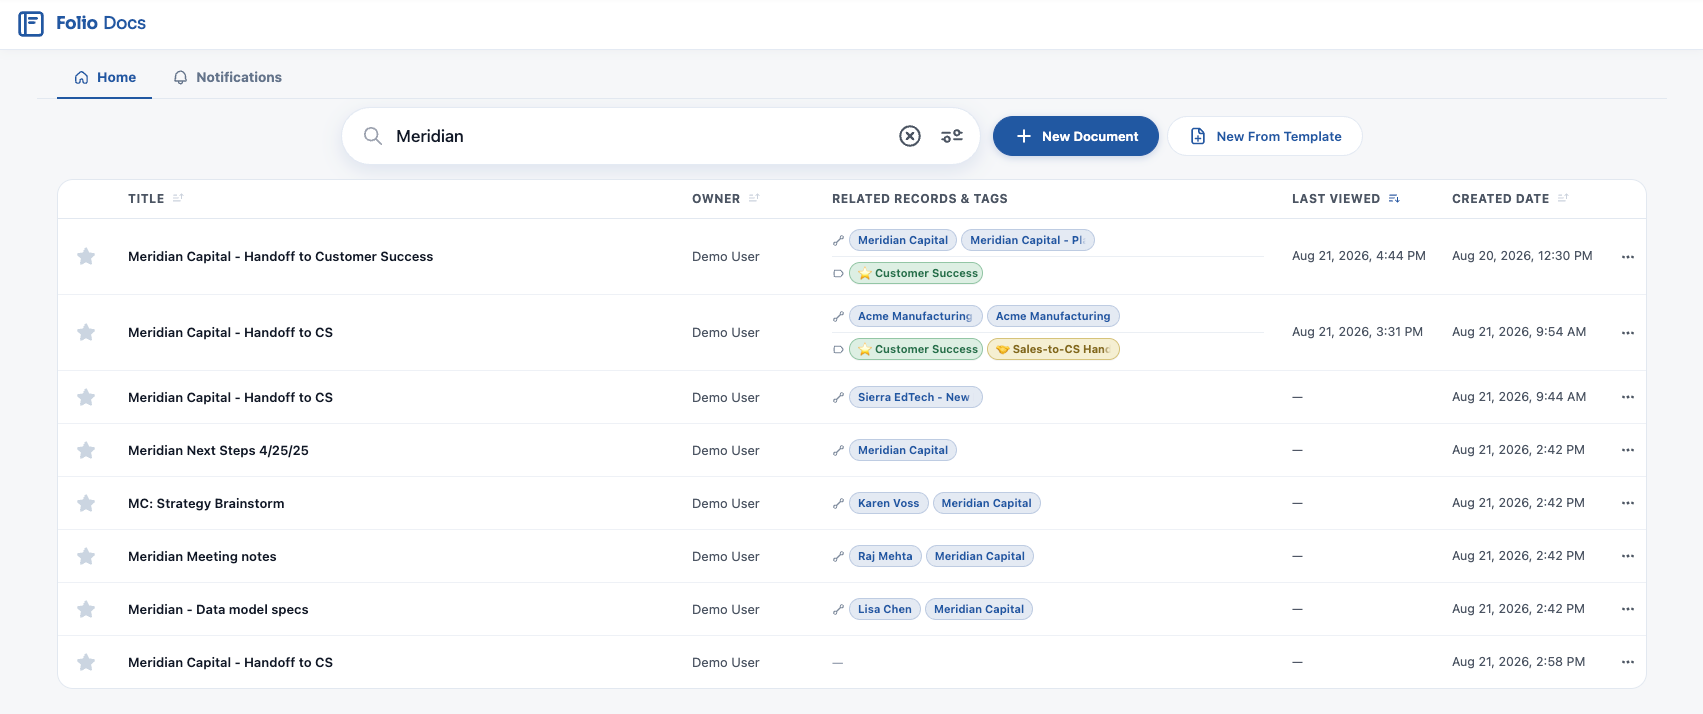Click last viewed Aug 21, 2026, 3:31 PM

(x=1357, y=332)
